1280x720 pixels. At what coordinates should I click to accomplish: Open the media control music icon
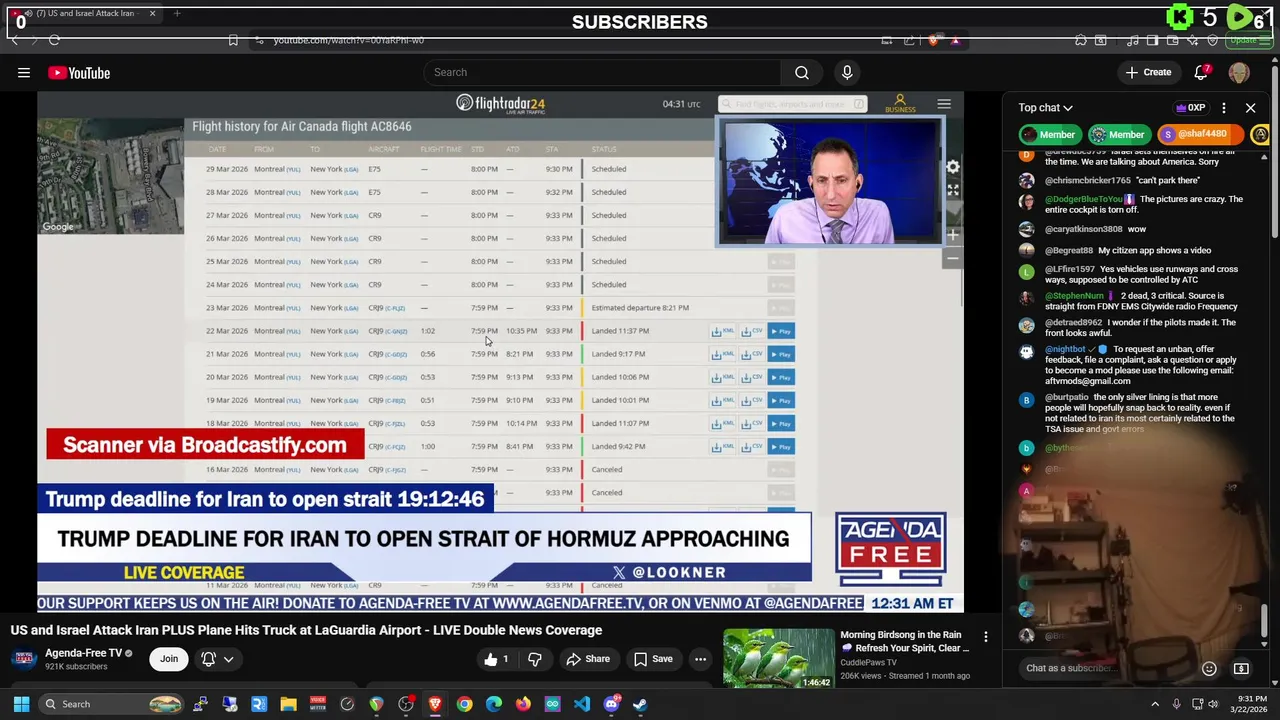tap(1132, 40)
